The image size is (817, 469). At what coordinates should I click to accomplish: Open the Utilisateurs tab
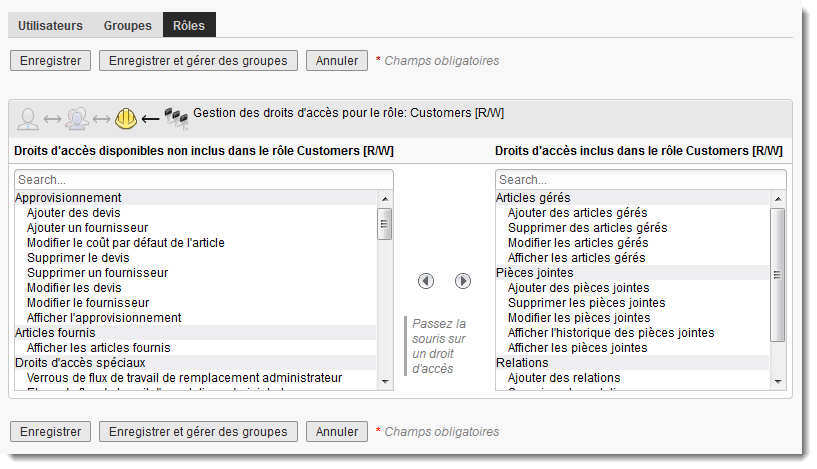pyautogui.click(x=50, y=26)
